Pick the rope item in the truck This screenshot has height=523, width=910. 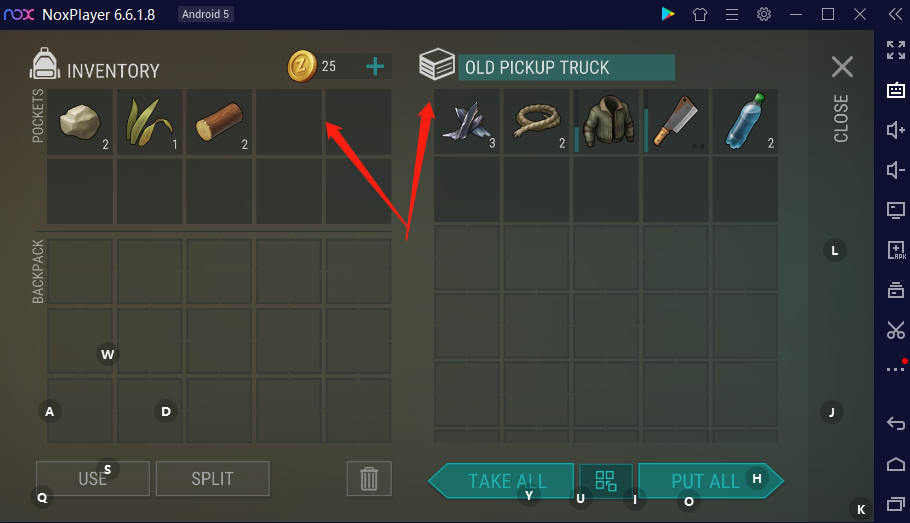click(x=537, y=121)
